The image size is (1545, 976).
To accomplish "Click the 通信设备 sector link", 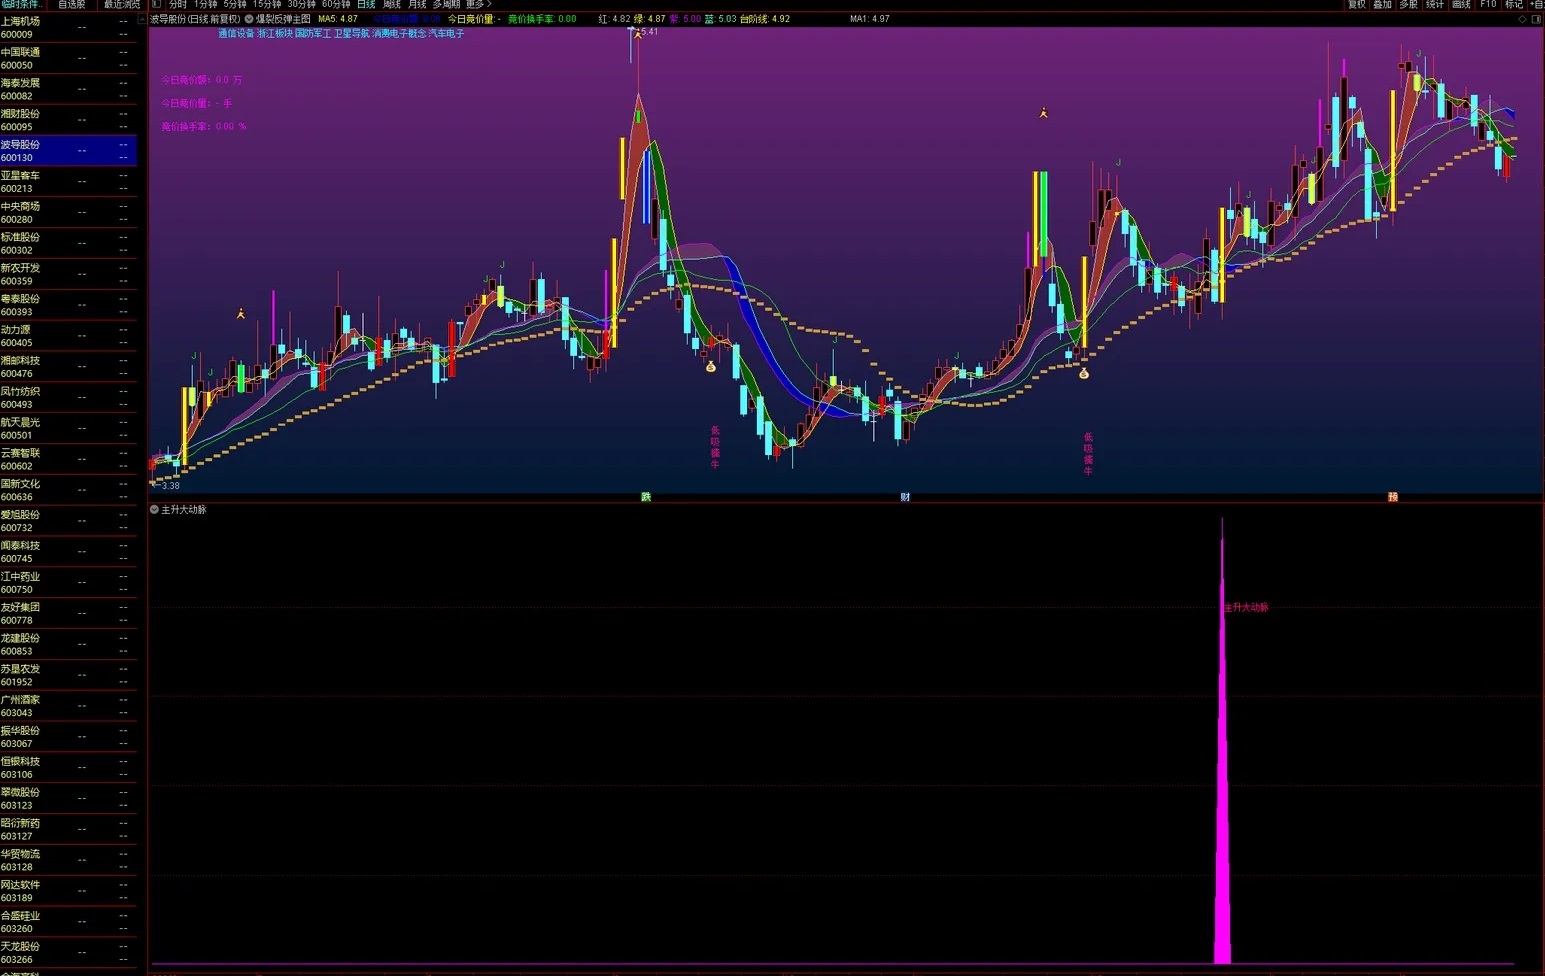I will 236,34.
